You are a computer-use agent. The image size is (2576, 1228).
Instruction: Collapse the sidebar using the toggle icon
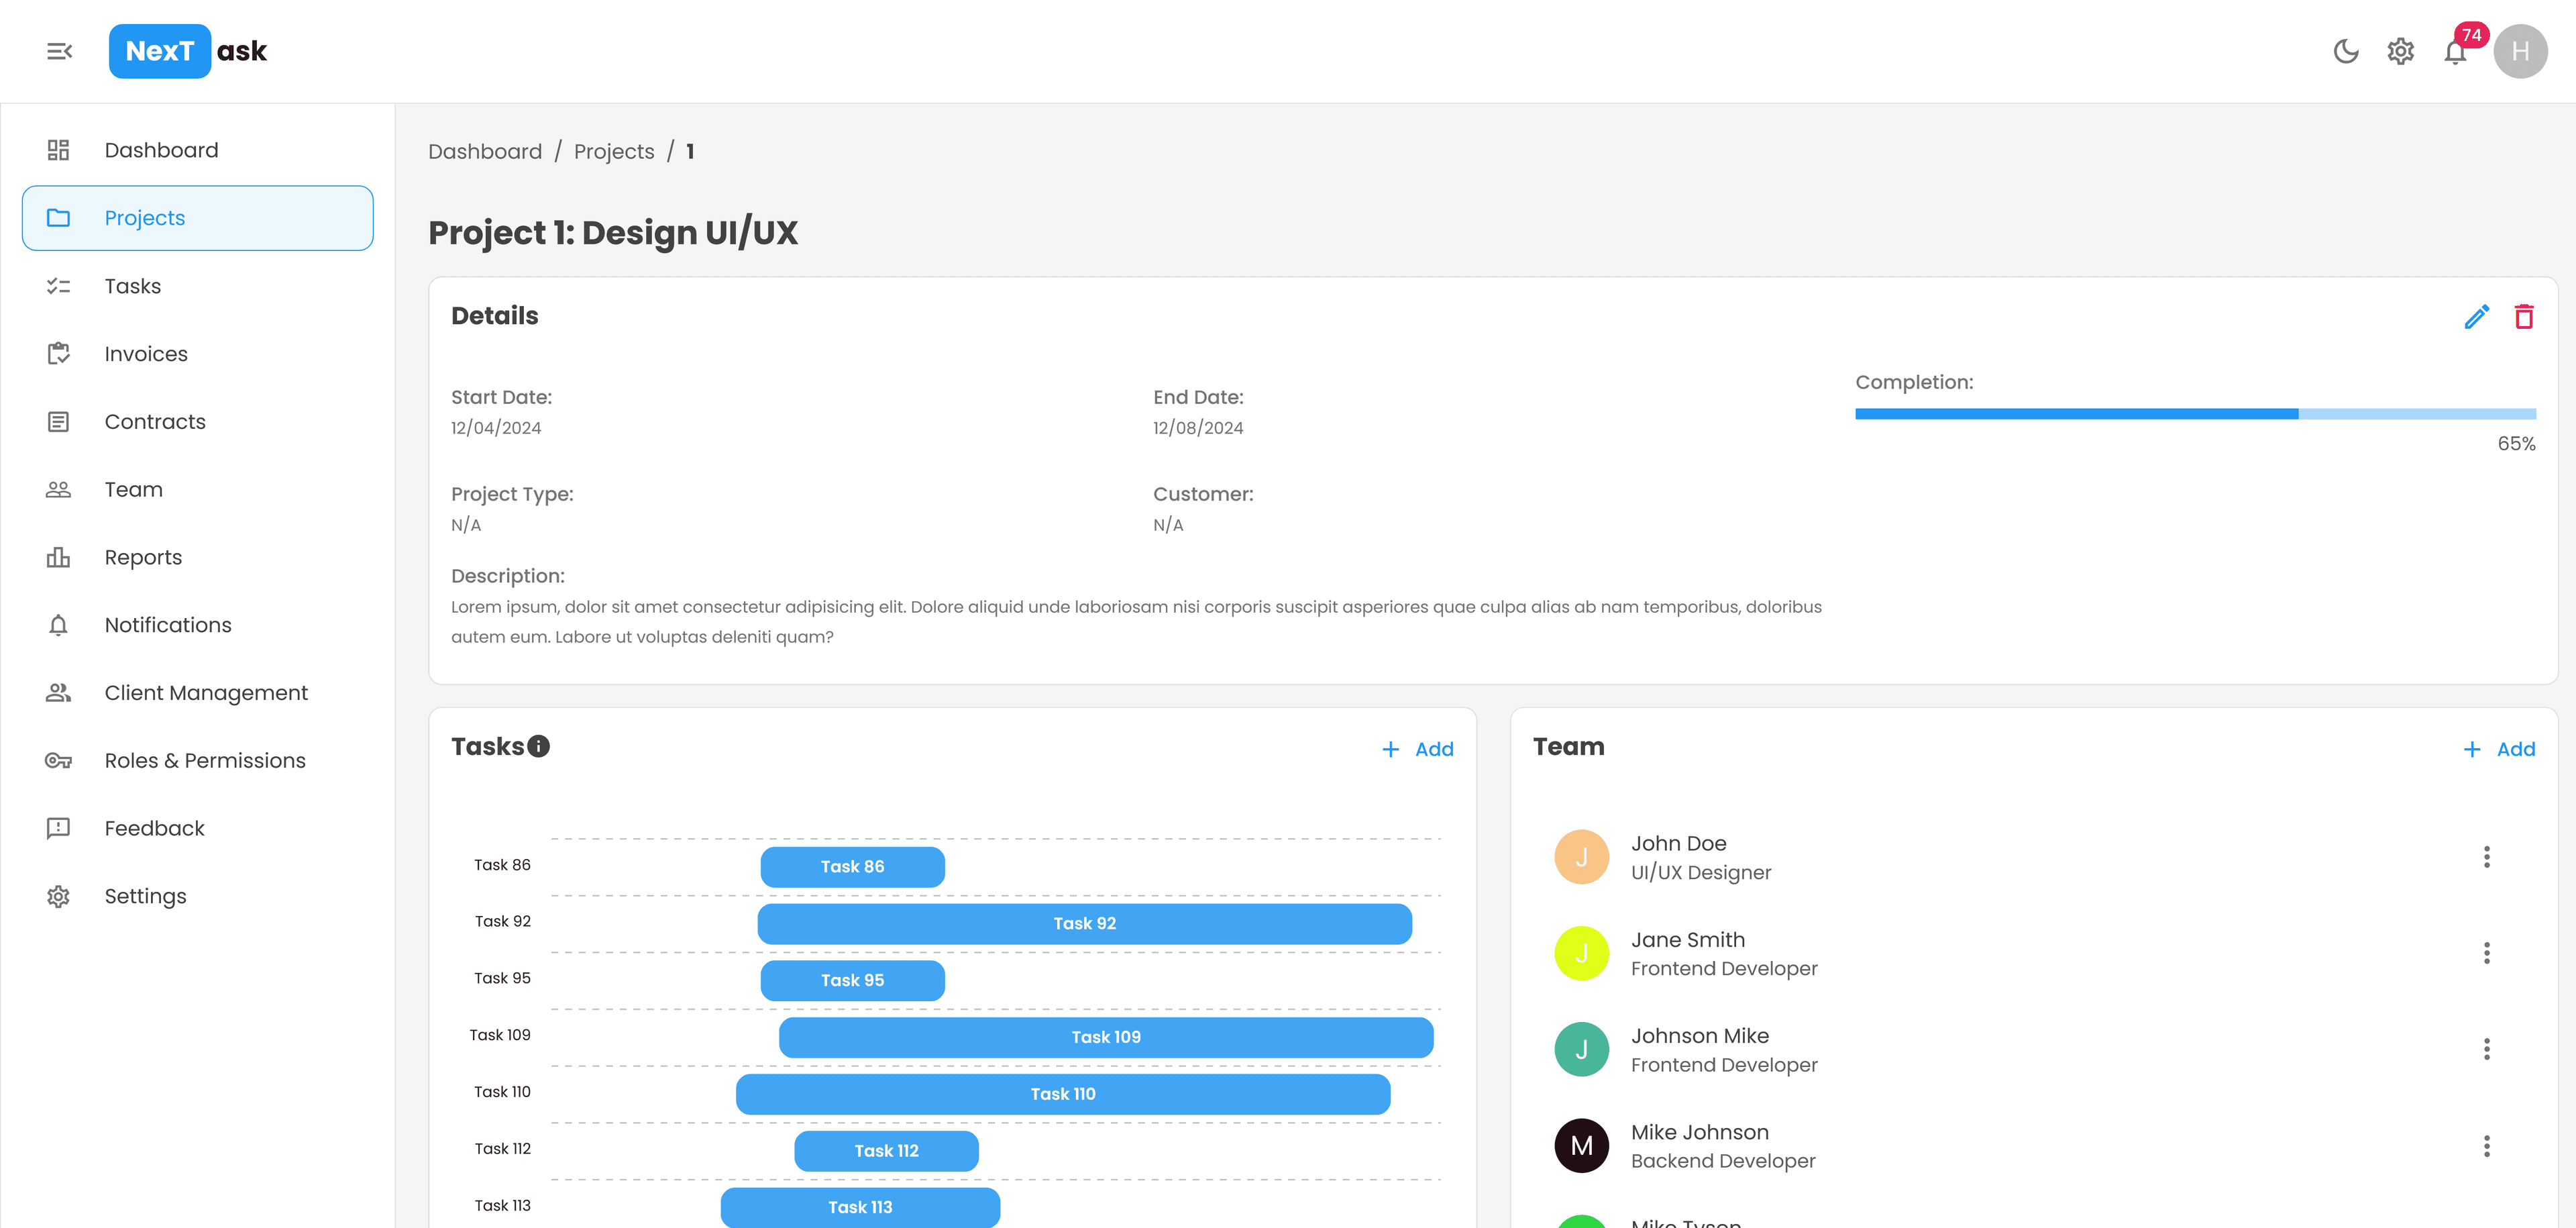pyautogui.click(x=59, y=51)
